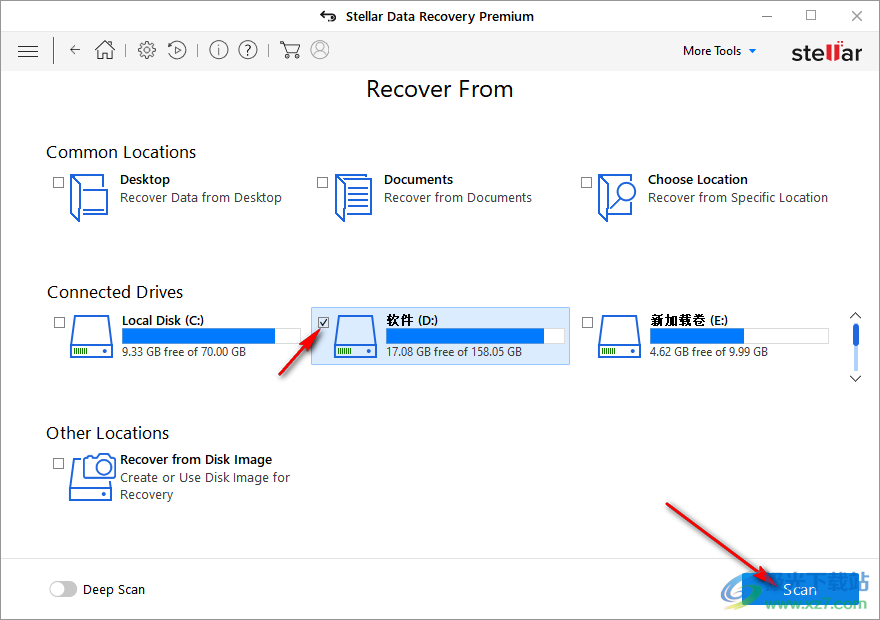Open settings gear icon

click(x=147, y=50)
